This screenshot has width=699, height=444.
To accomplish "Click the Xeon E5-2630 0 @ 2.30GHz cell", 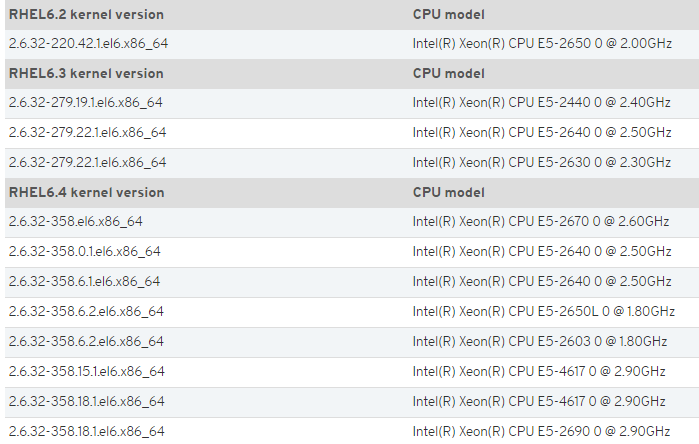I will pos(542,163).
